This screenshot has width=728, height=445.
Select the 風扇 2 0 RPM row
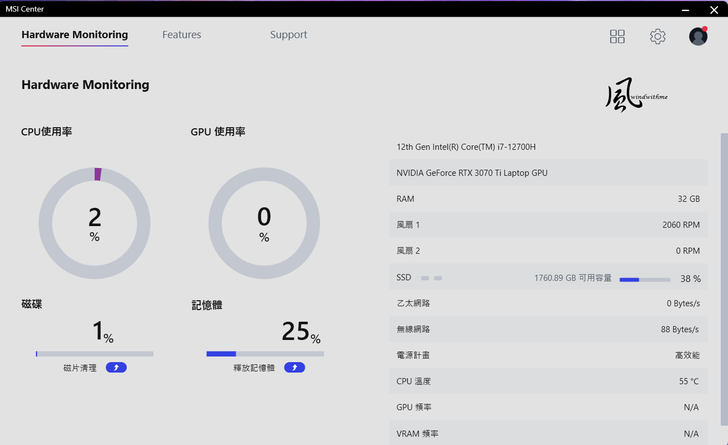click(549, 251)
